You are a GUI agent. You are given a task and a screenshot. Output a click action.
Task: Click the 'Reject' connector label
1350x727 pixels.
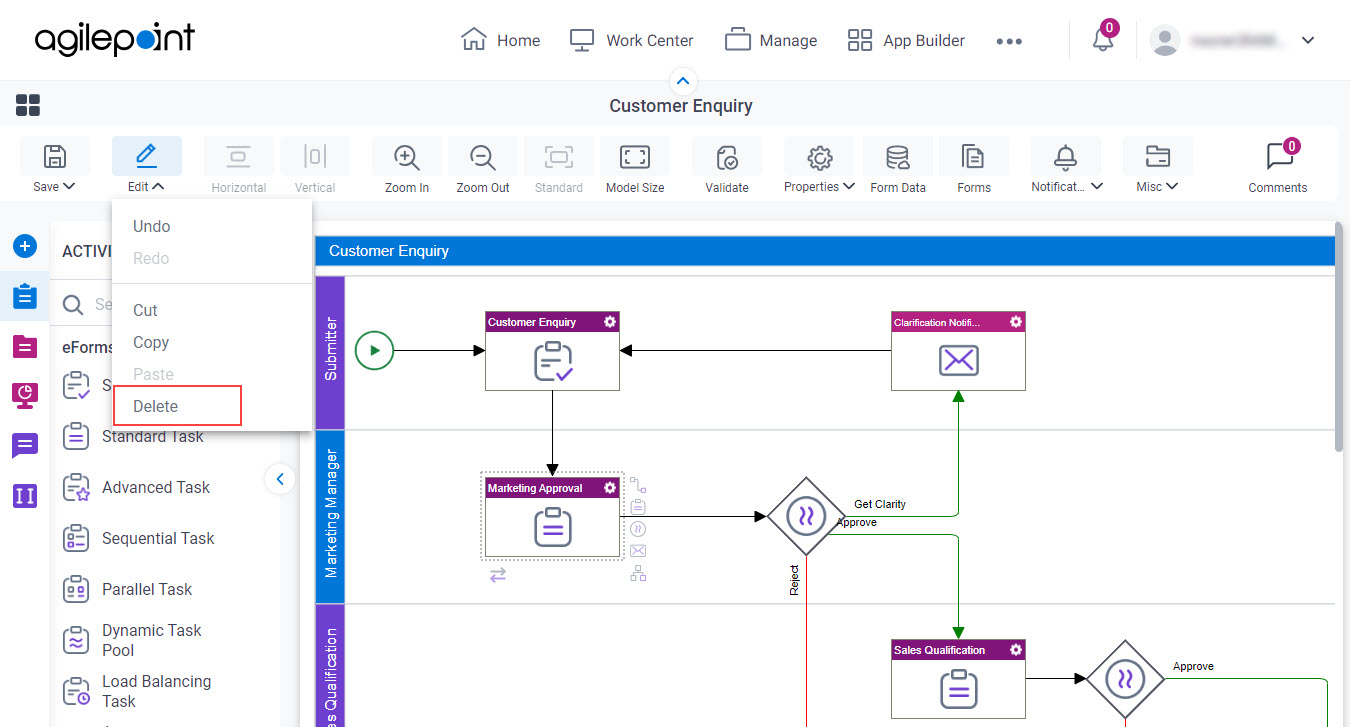click(794, 581)
